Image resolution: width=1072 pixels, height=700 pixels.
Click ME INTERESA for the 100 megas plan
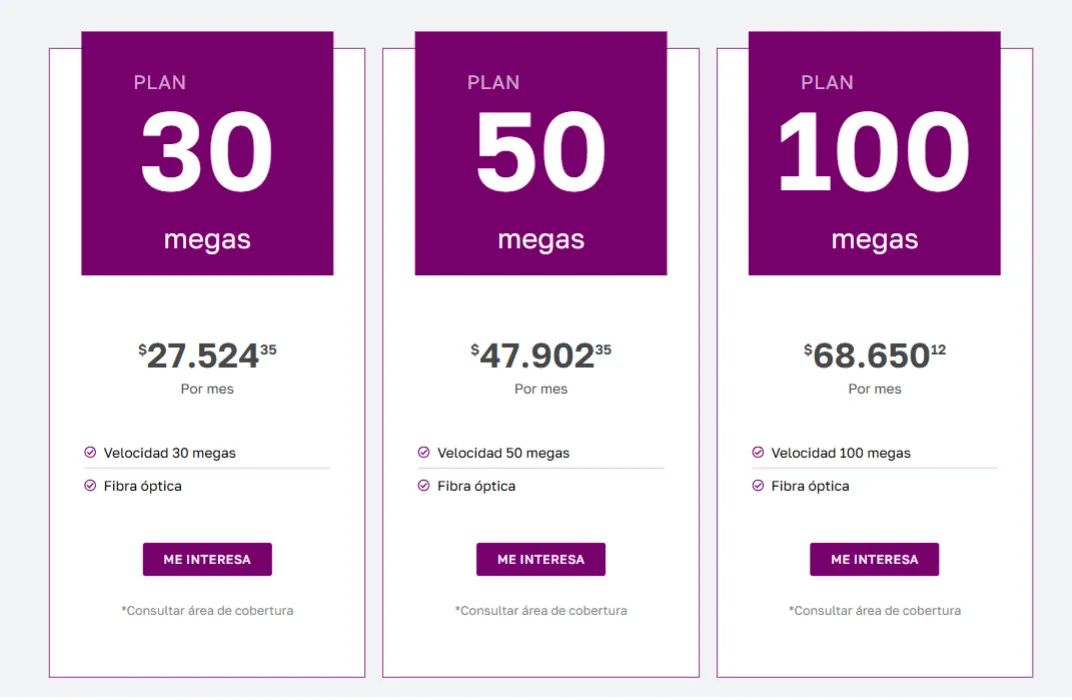tap(874, 559)
